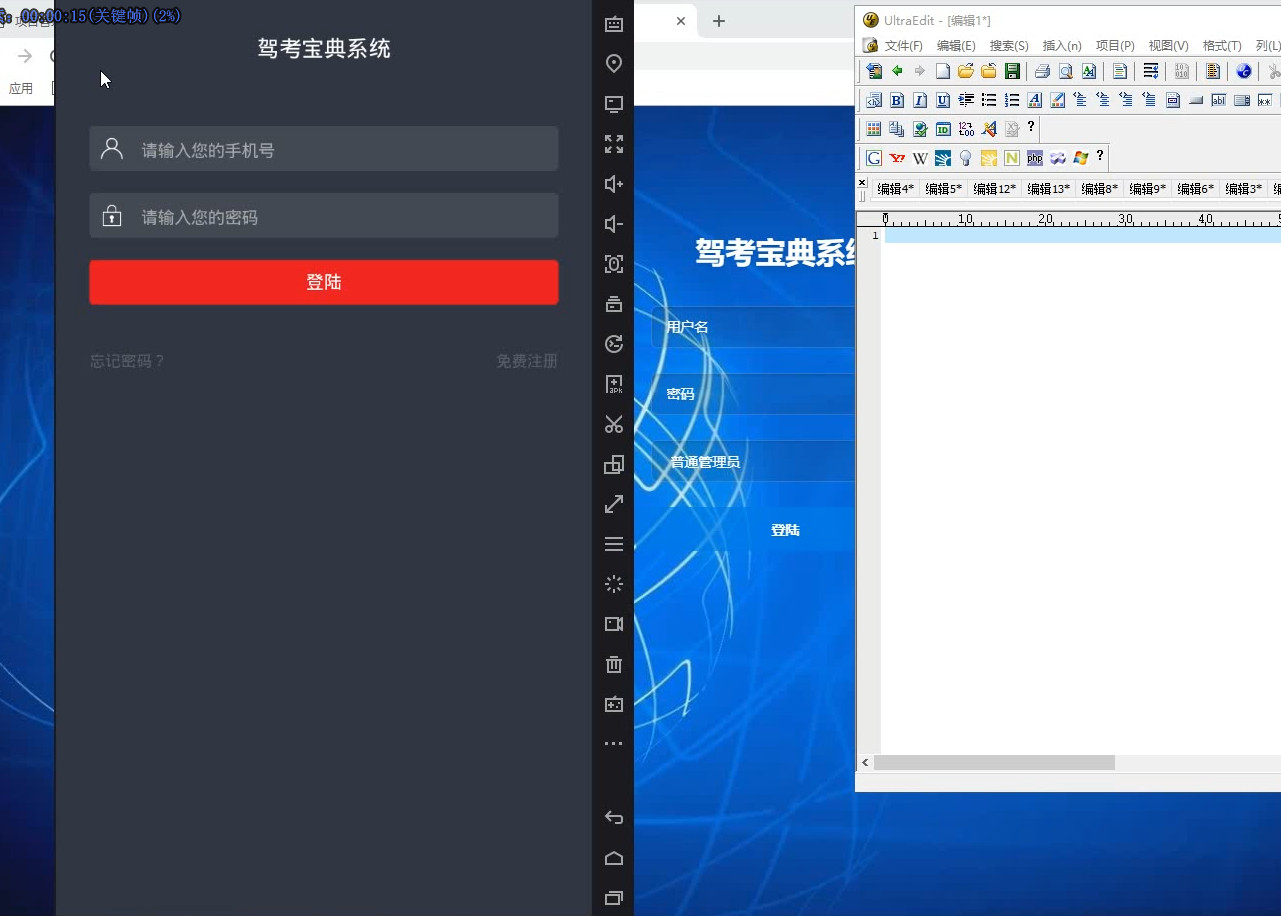This screenshot has height=916, width=1281.
Task: Click the app password input field
Action: point(324,216)
